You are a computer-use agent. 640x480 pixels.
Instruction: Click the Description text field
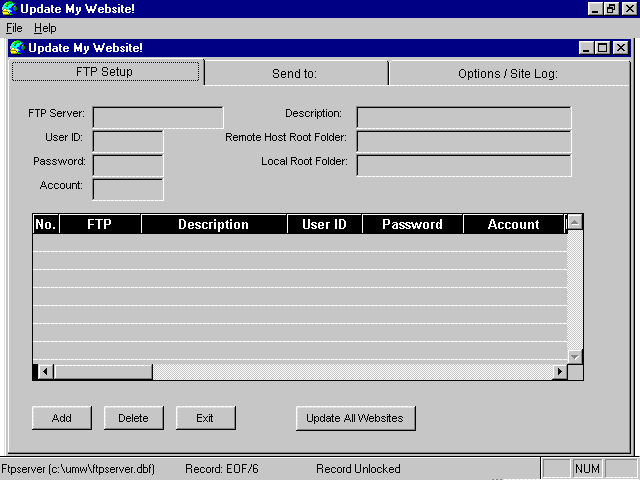(464, 117)
